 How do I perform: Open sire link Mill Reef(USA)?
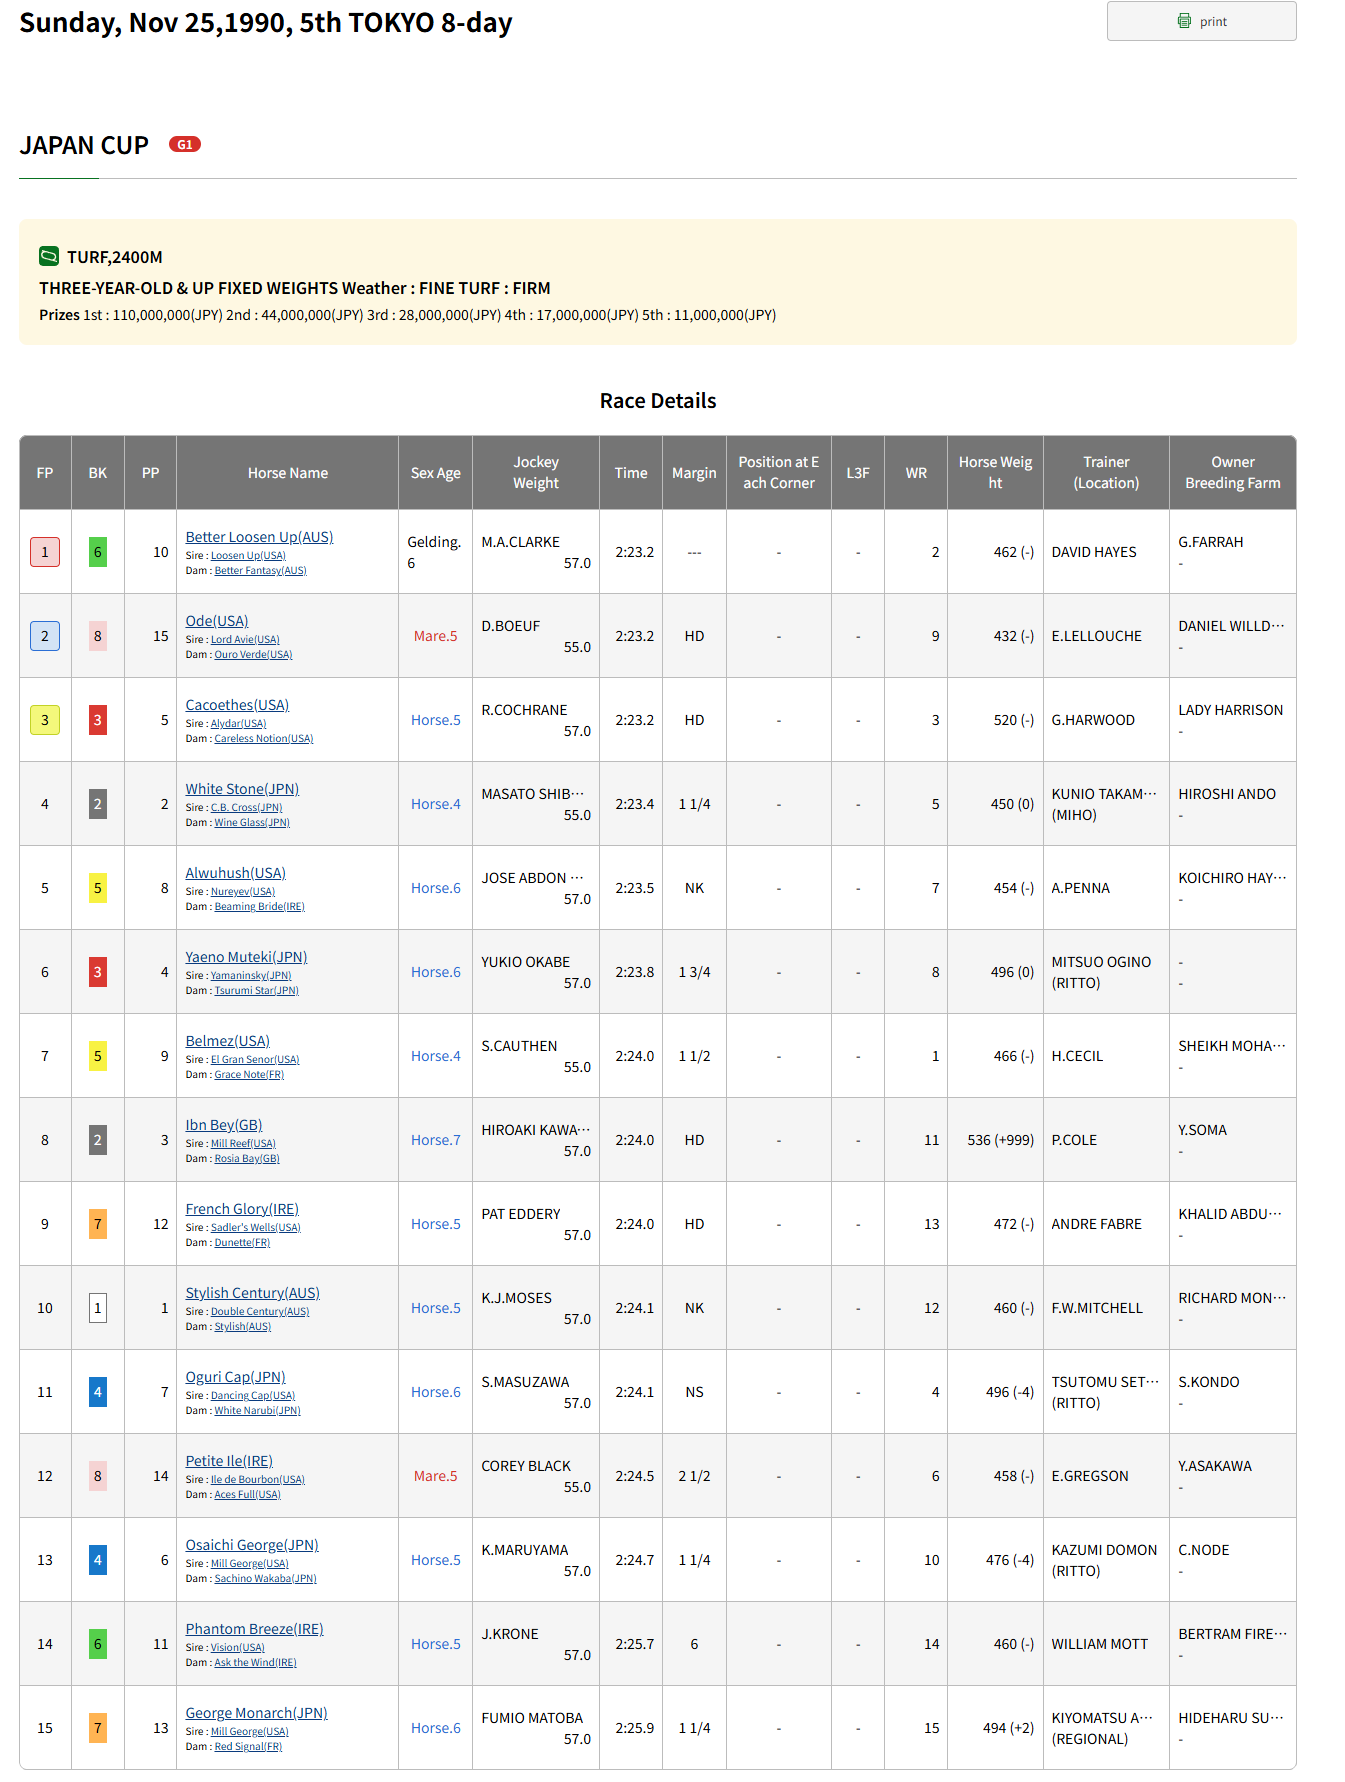pos(243,1144)
